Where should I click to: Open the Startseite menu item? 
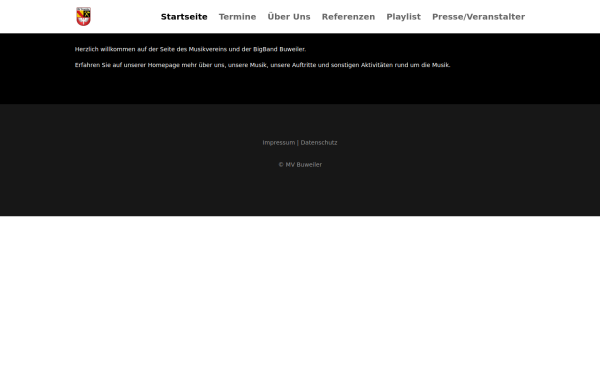[x=184, y=17]
